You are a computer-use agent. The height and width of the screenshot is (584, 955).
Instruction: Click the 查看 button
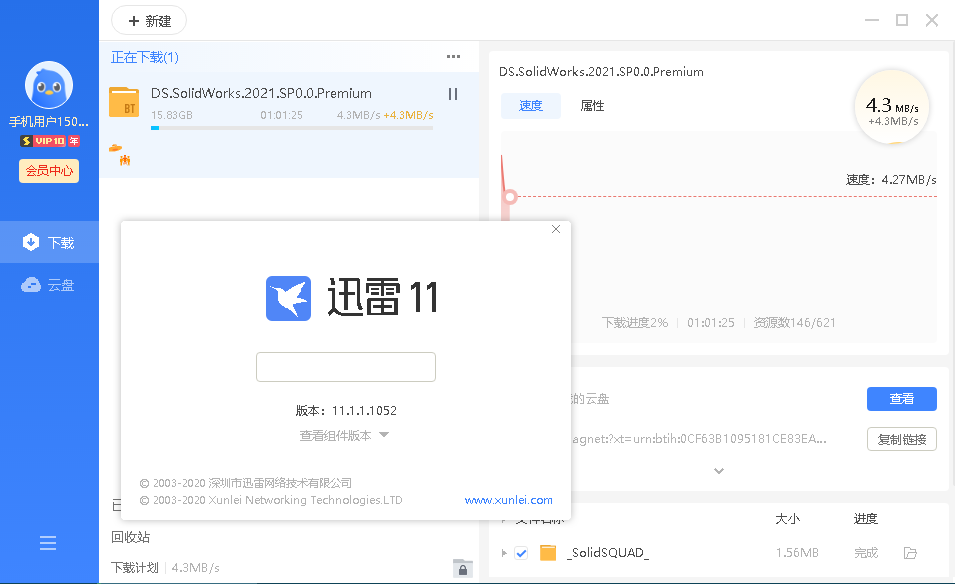point(901,399)
